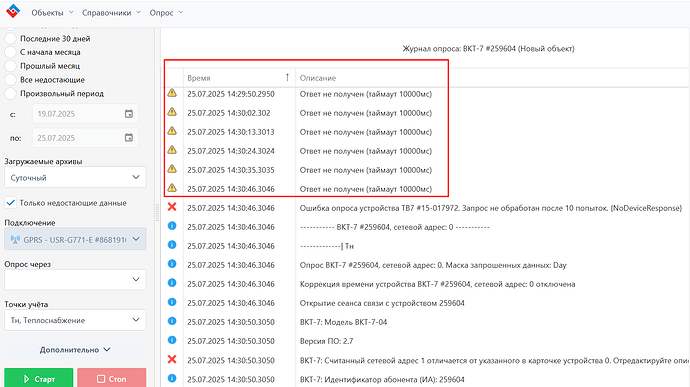Click info icon for '| Тн' row

click(172, 244)
